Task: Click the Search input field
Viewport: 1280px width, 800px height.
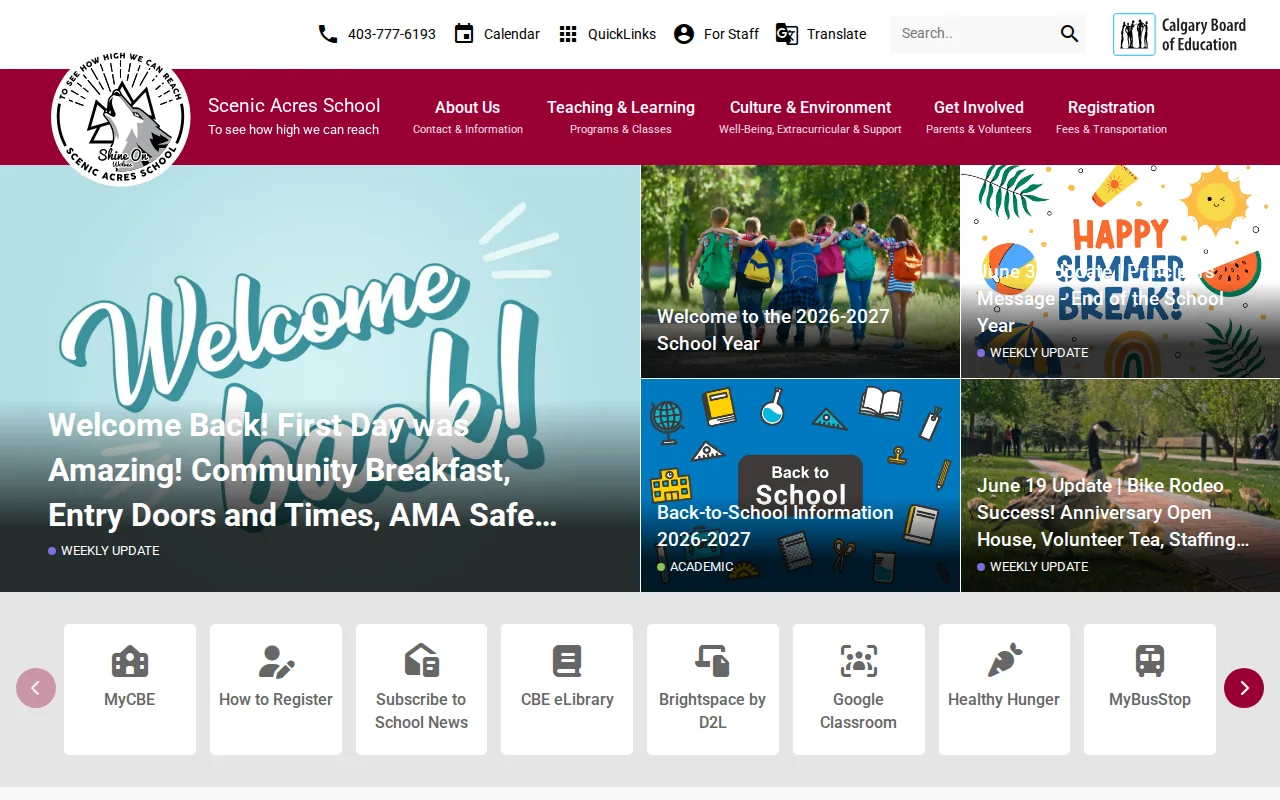Action: [973, 34]
